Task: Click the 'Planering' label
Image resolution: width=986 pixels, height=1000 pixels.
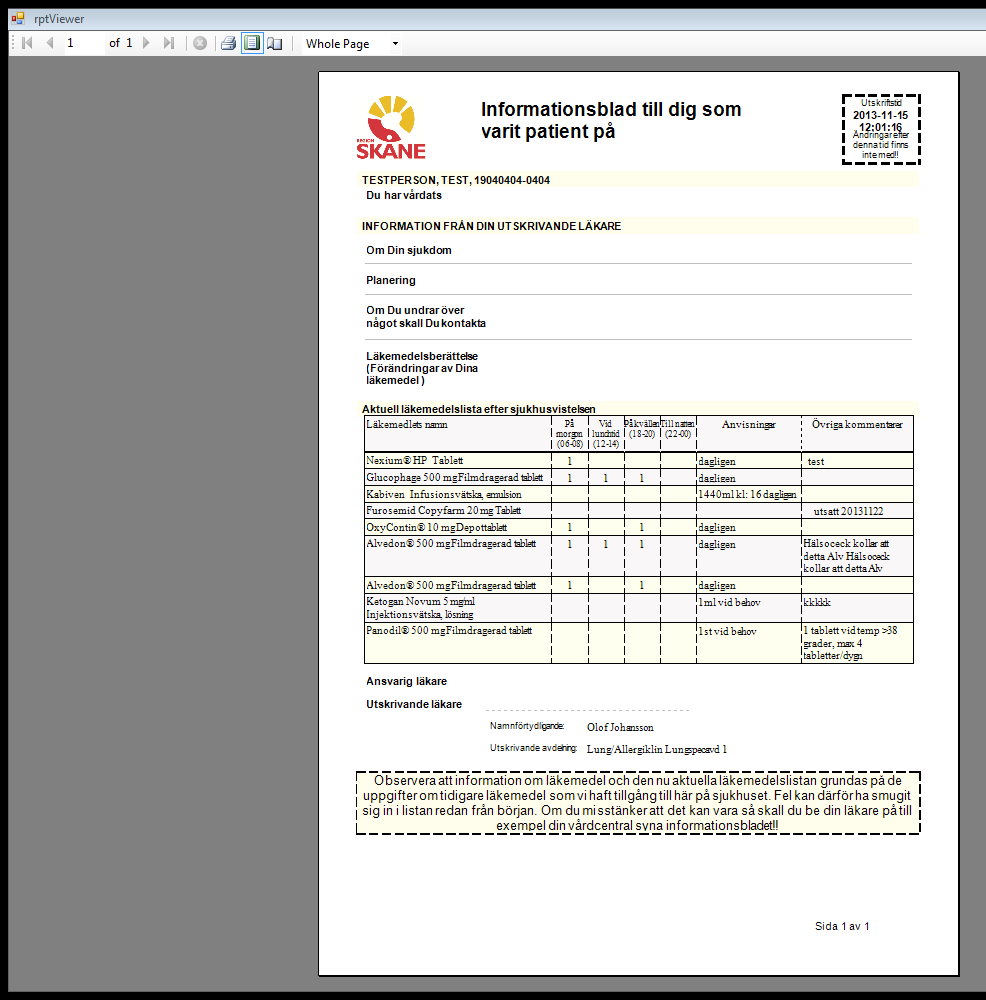Action: pos(390,281)
